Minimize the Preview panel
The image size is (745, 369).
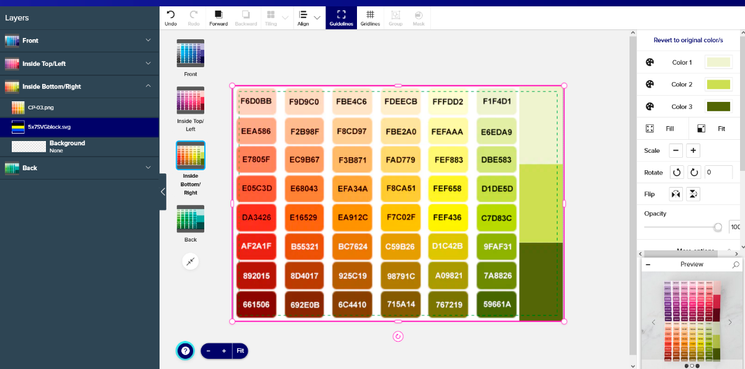pos(648,265)
